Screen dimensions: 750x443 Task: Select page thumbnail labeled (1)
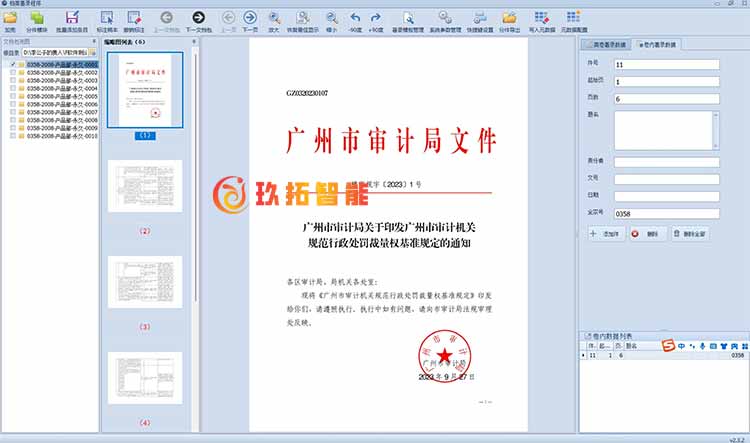pos(145,90)
